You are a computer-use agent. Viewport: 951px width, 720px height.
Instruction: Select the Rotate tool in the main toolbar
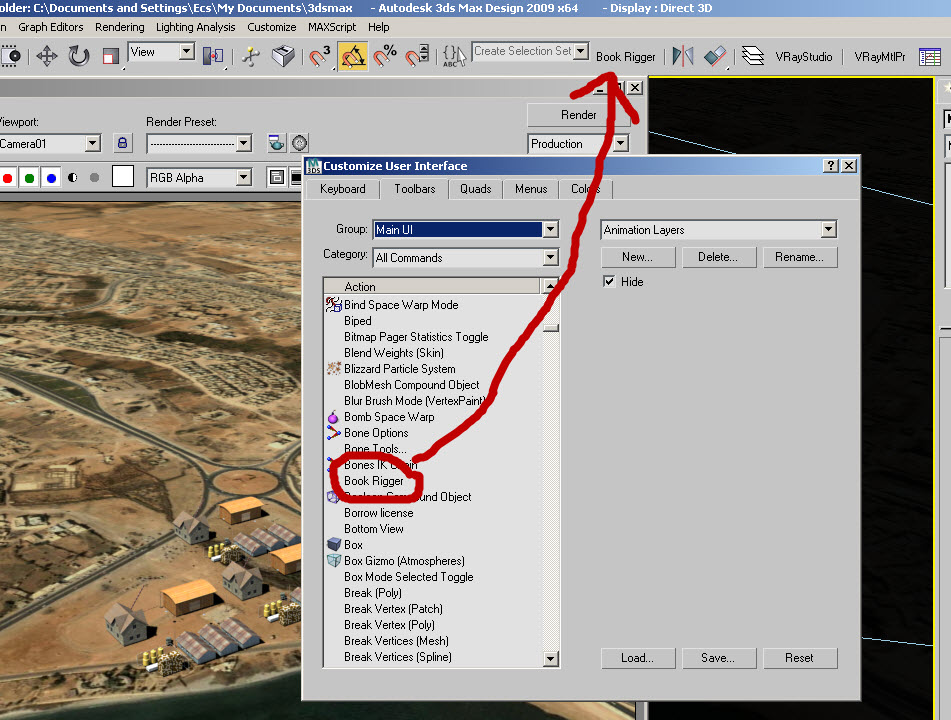[x=78, y=56]
